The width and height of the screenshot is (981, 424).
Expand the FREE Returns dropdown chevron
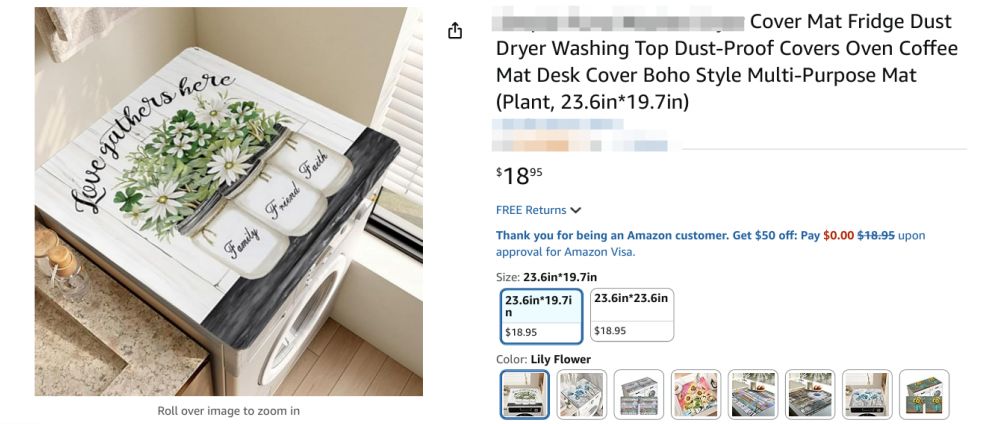[576, 211]
